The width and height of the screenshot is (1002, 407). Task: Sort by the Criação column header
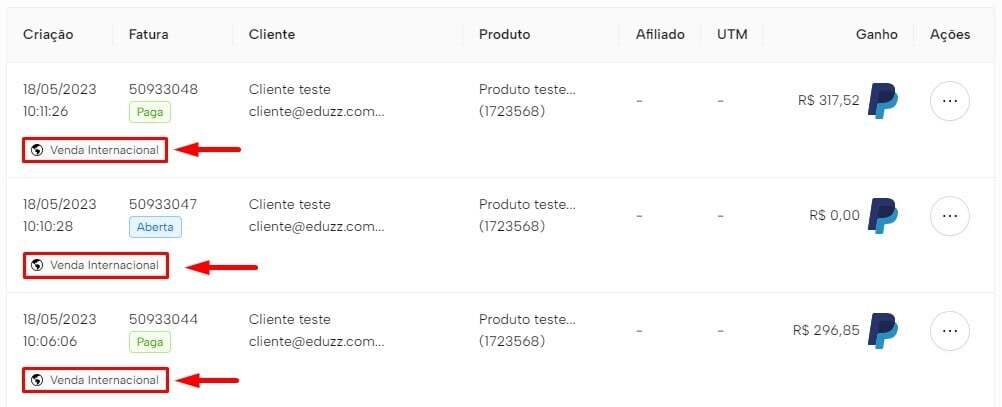[x=48, y=35]
